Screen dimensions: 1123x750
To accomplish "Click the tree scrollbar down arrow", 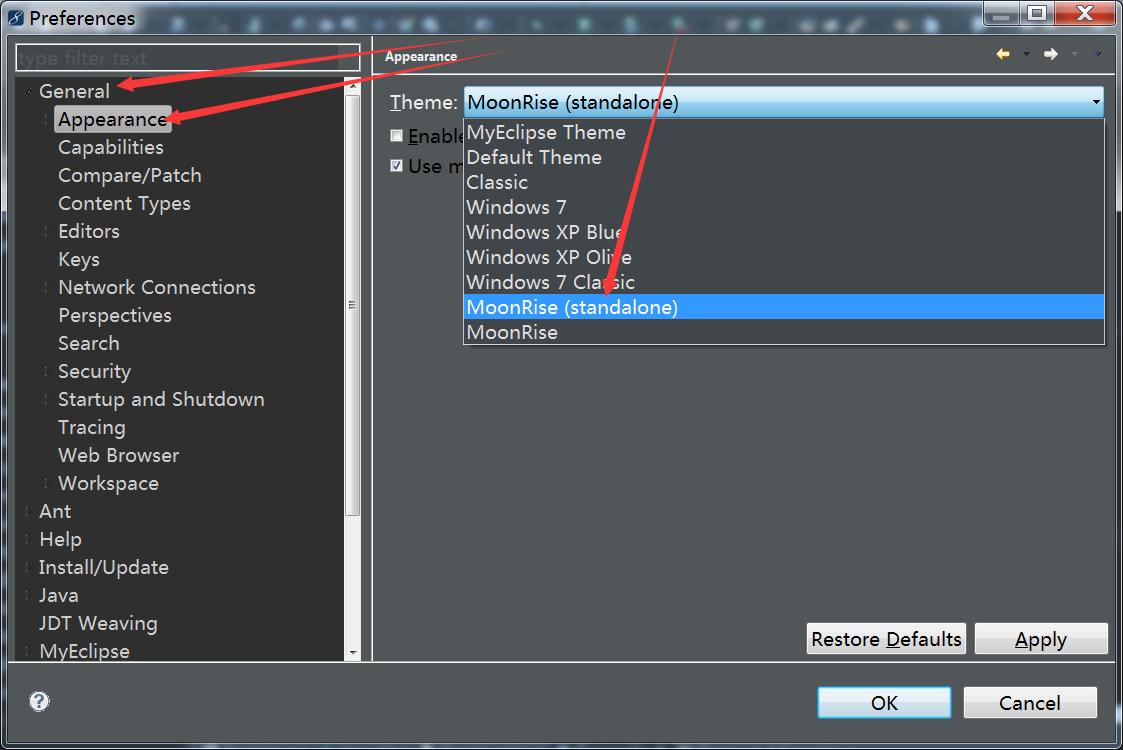I will pyautogui.click(x=352, y=653).
